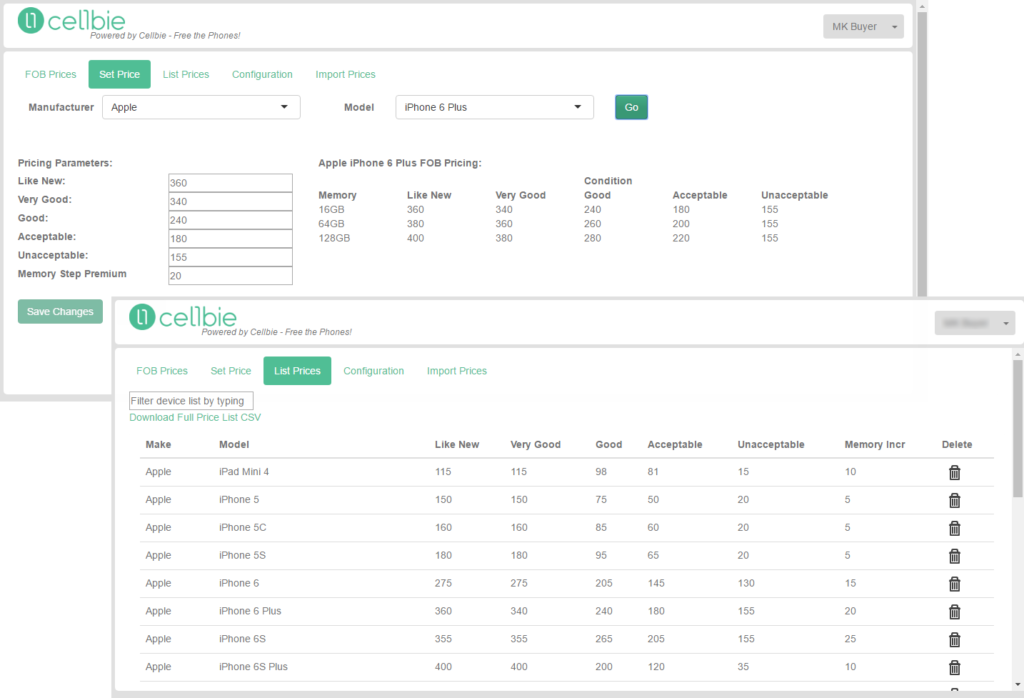1024x698 pixels.
Task: Open the blurred user menu in the front window
Action: (974, 323)
